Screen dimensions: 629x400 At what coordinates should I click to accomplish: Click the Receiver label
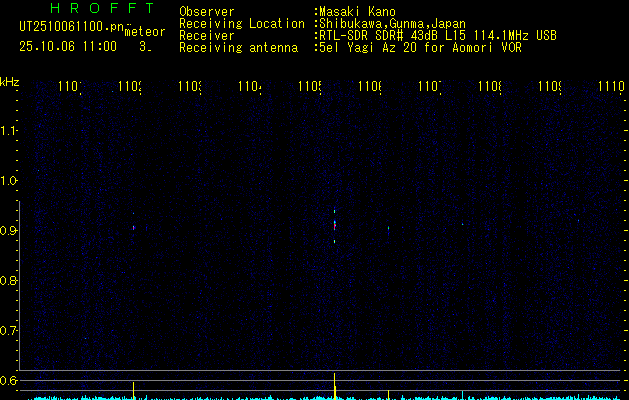point(207,36)
